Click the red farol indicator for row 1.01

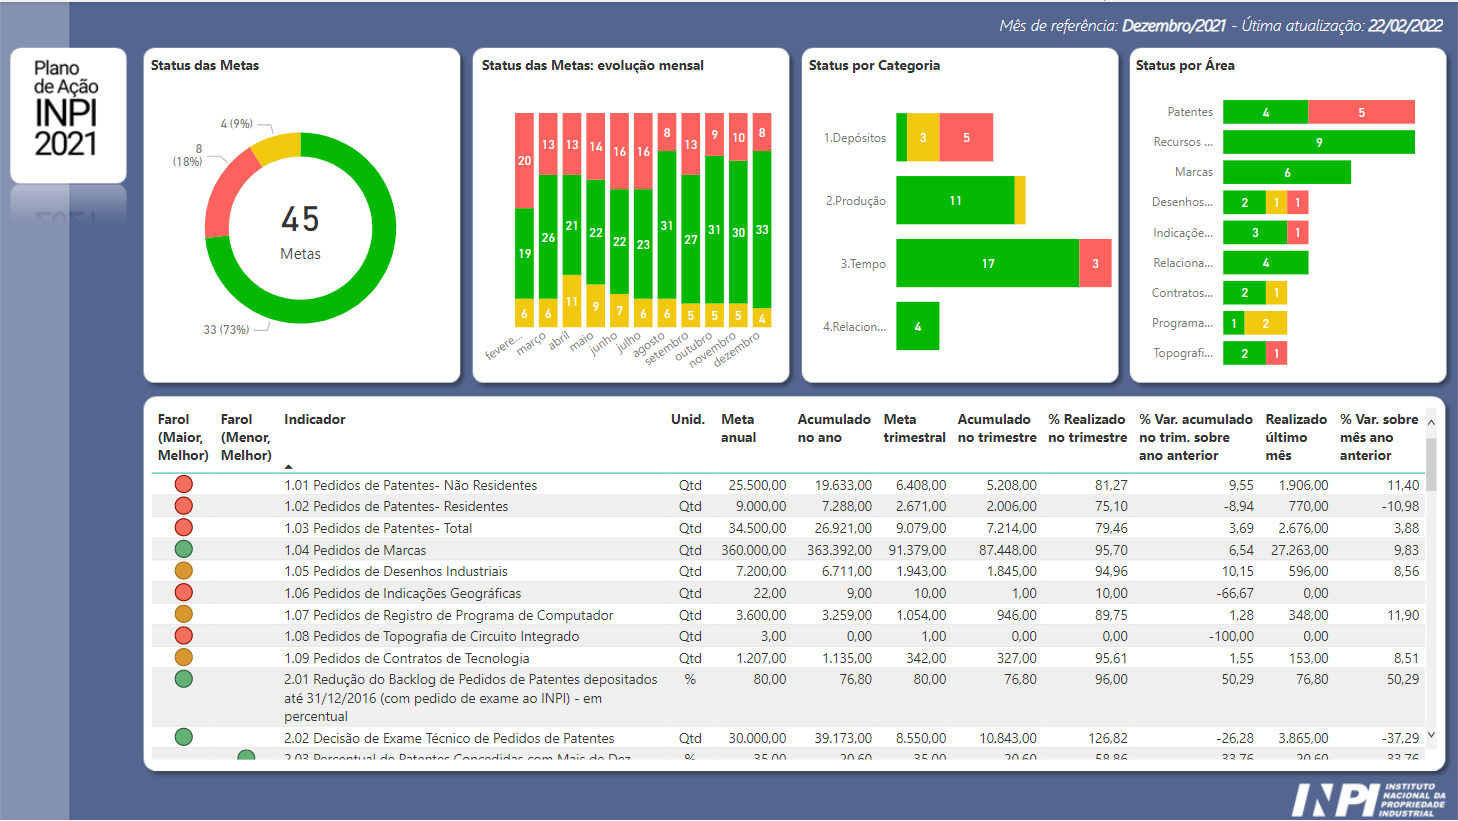point(183,484)
